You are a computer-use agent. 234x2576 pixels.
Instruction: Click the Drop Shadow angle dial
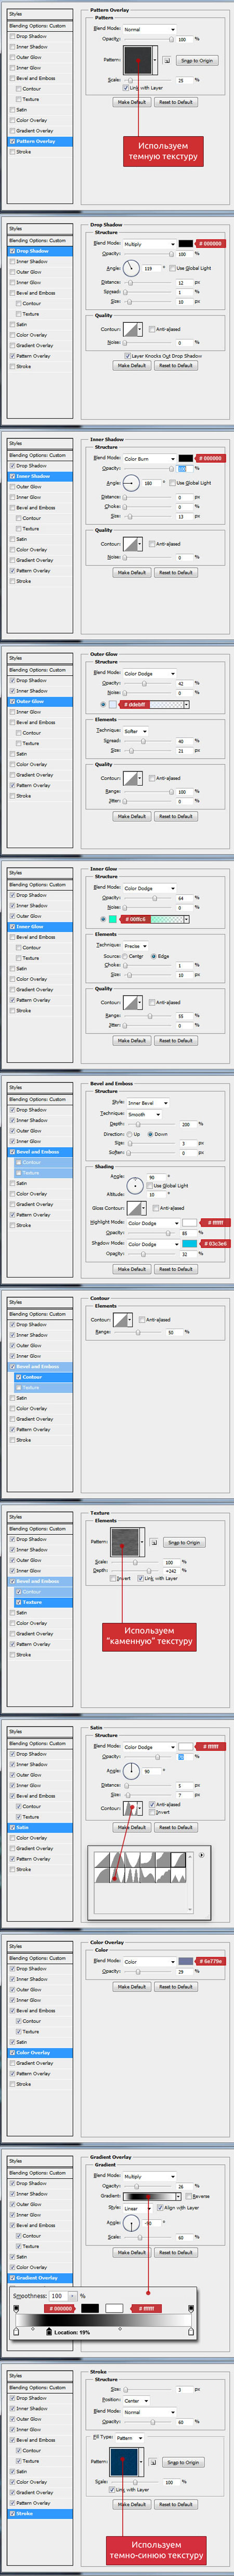click(132, 268)
